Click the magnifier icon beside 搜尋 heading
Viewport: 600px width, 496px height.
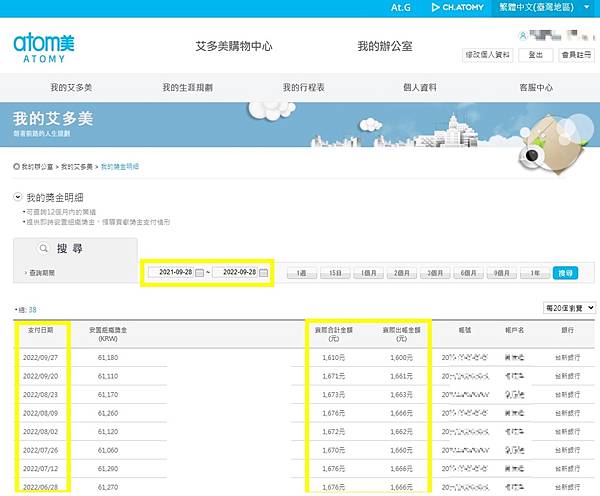pyautogui.click(x=44, y=248)
